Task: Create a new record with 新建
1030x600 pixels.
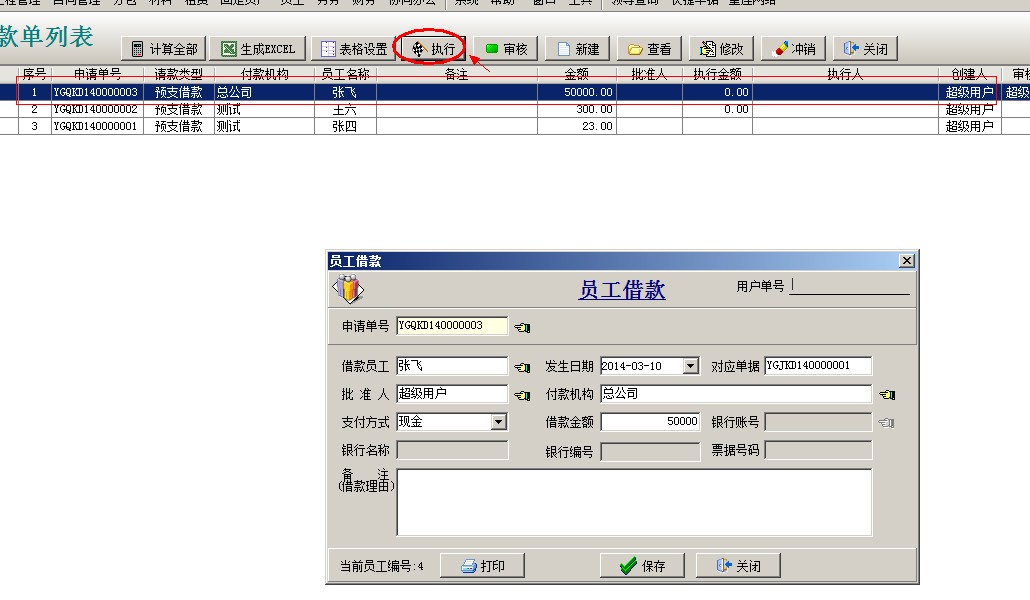Action: pos(578,49)
